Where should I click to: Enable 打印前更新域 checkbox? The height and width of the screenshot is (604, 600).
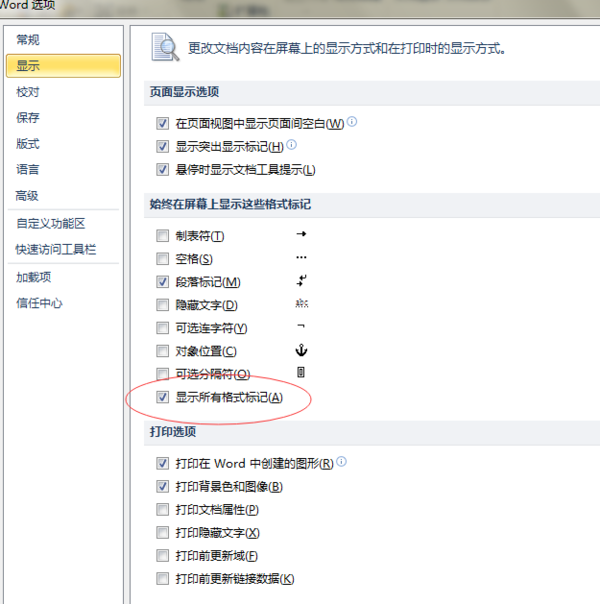[x=163, y=555]
